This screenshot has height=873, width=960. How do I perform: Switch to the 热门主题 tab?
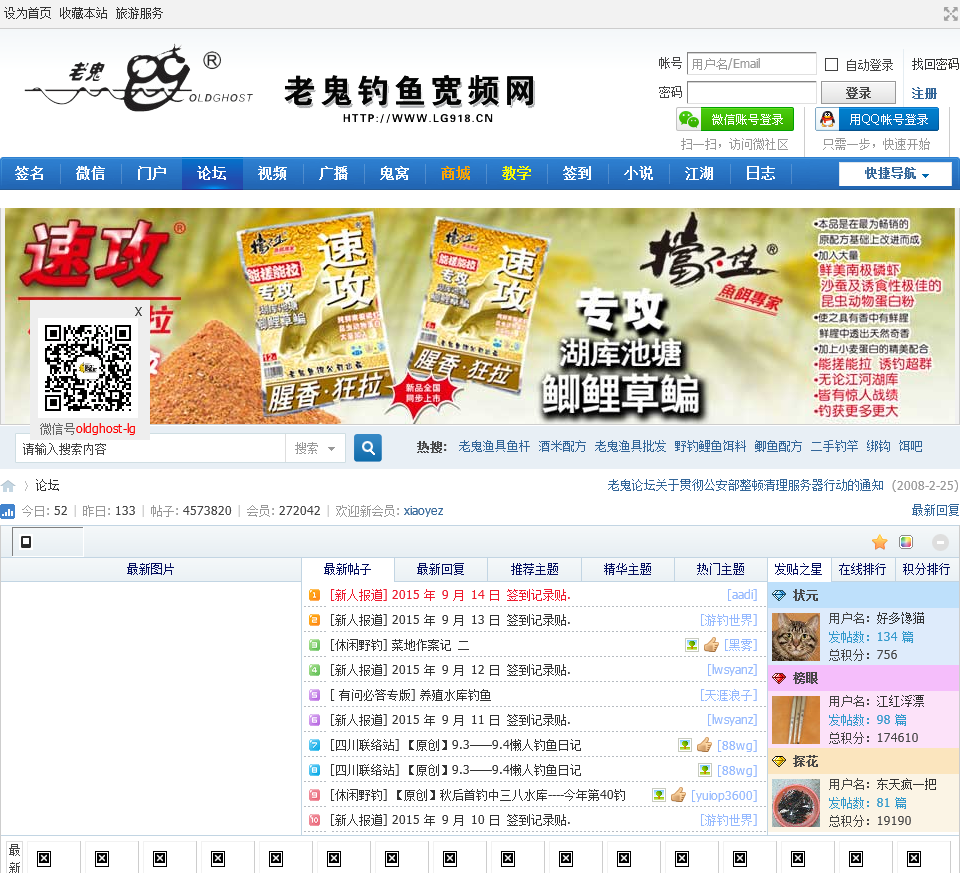tap(721, 569)
